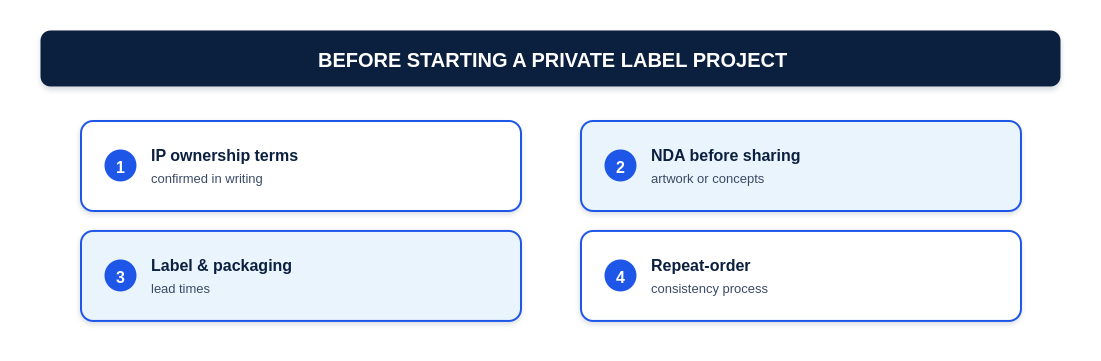This screenshot has width=1101, height=361.
Task: Select the NDA before sharing heading
Action: pos(725,156)
